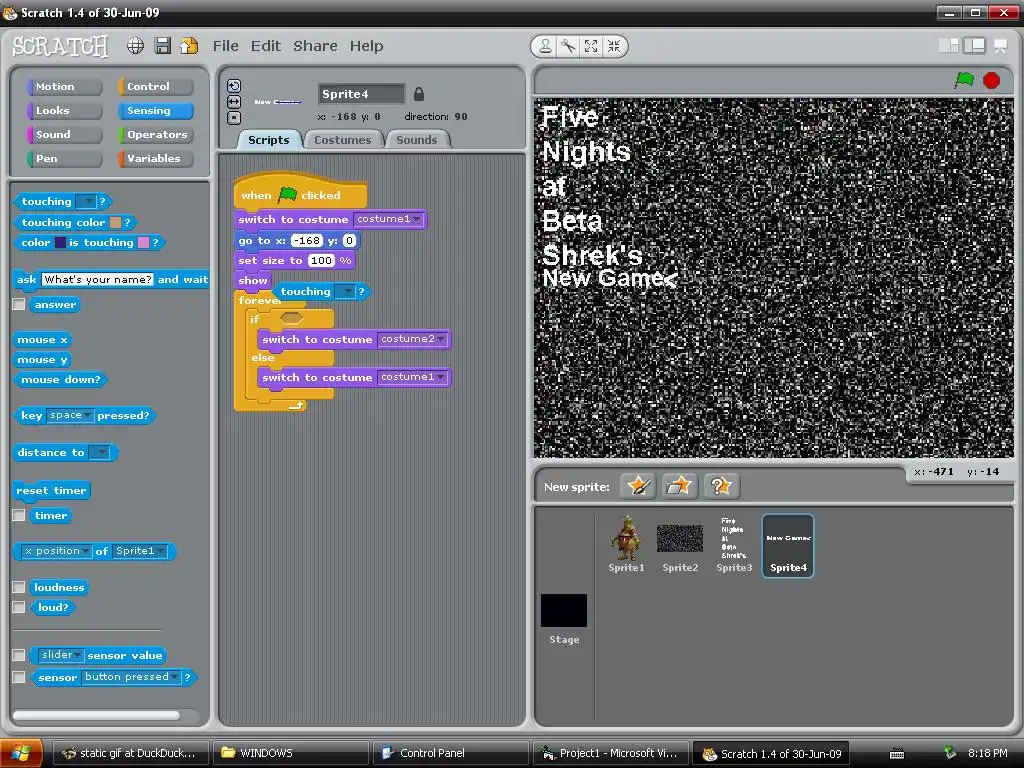Open distance to block dropdown
This screenshot has height=768, width=1024.
(x=99, y=453)
